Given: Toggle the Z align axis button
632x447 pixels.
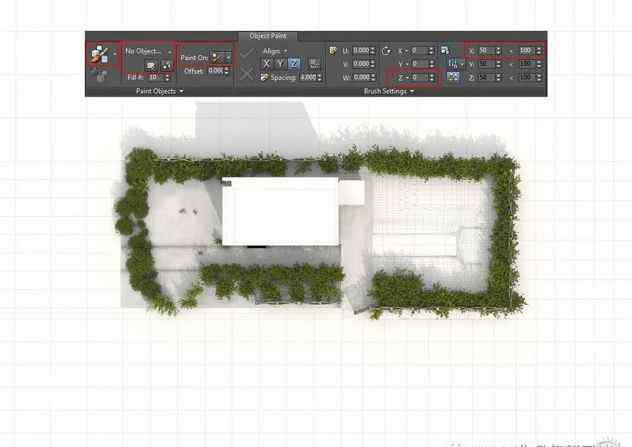Looking at the screenshot, I should [x=293, y=63].
